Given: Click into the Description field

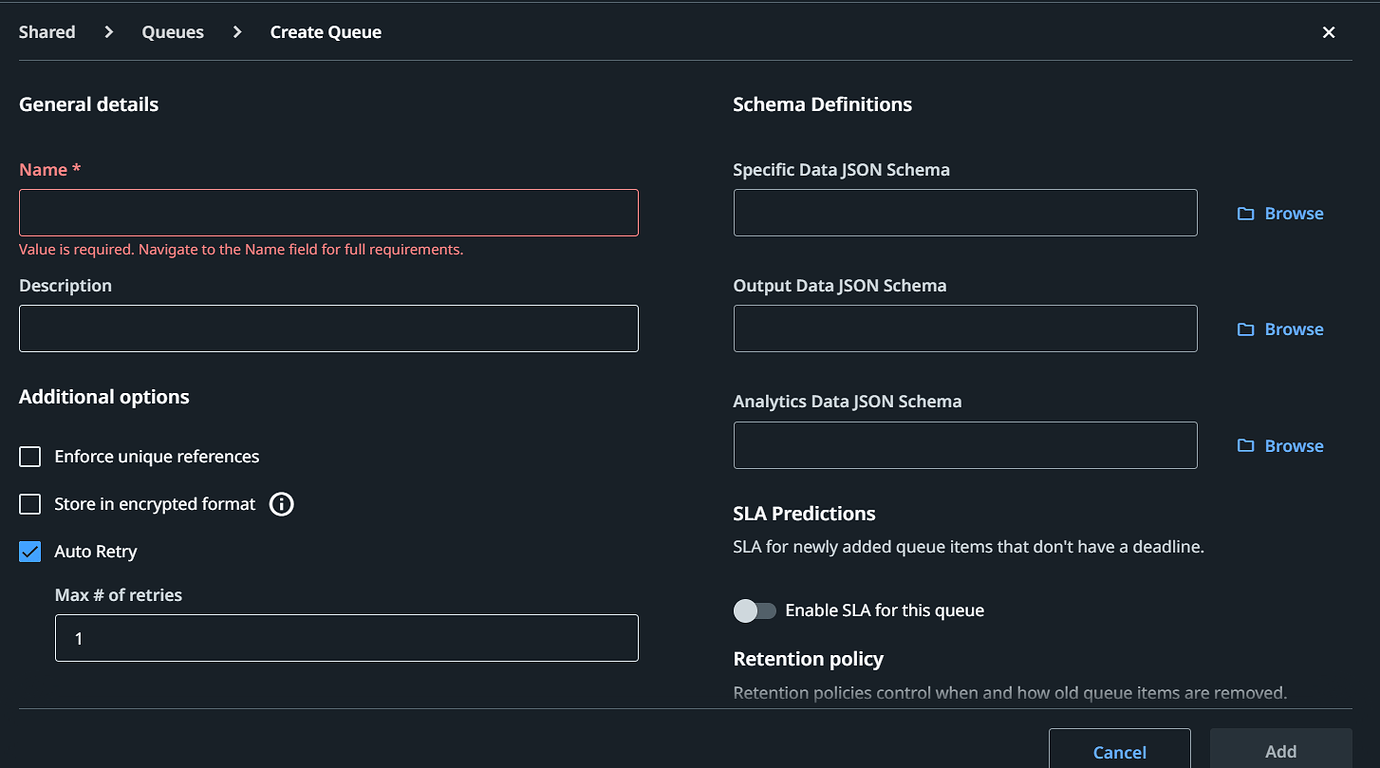Looking at the screenshot, I should point(328,329).
